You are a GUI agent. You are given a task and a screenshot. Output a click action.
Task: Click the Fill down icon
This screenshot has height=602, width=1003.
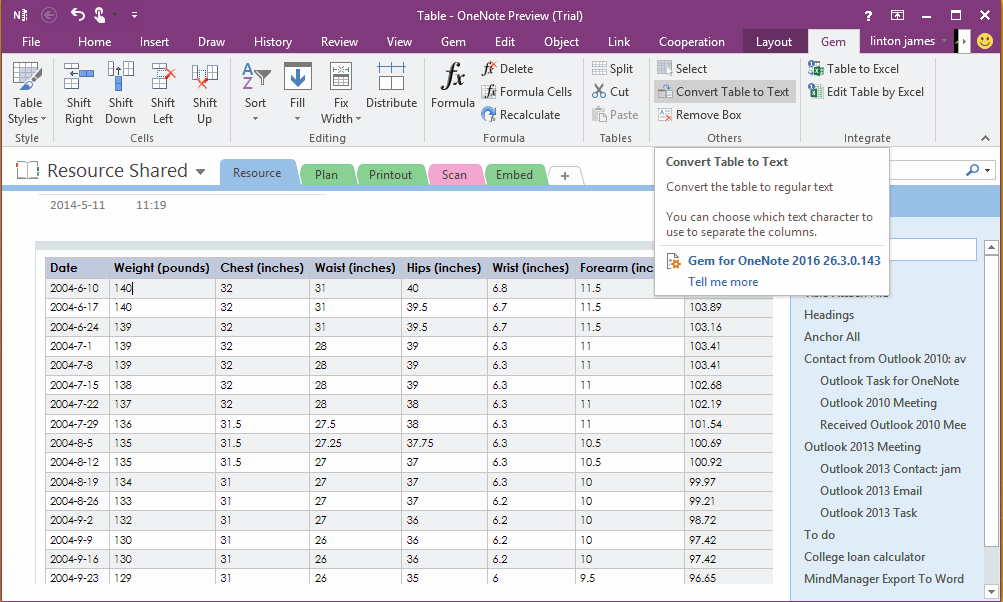[x=297, y=76]
